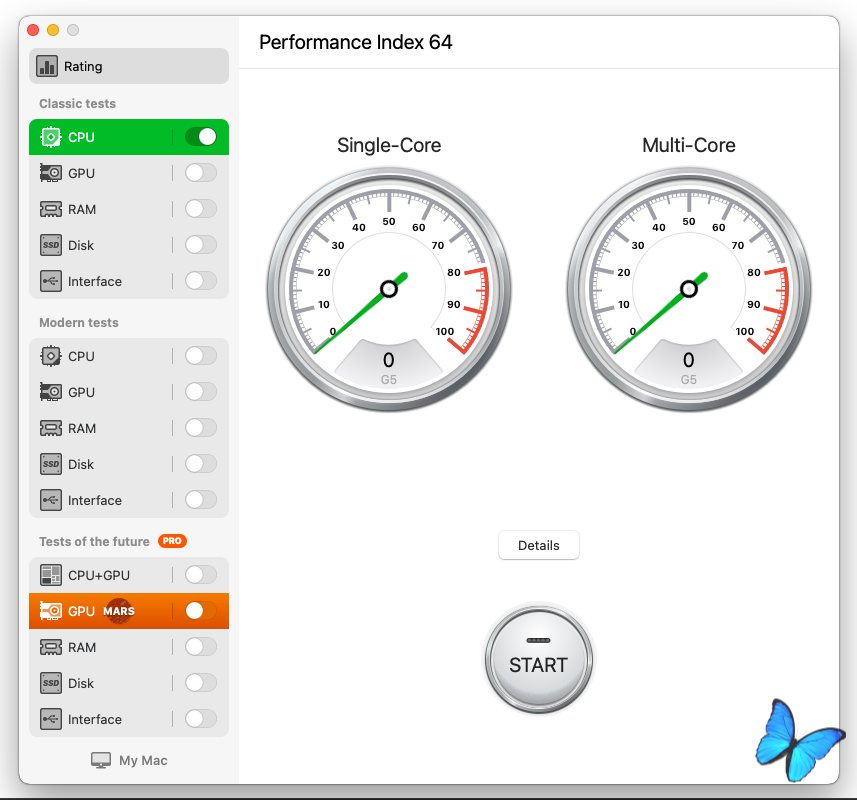Click the Classic tests RAM module icon

tap(51, 209)
